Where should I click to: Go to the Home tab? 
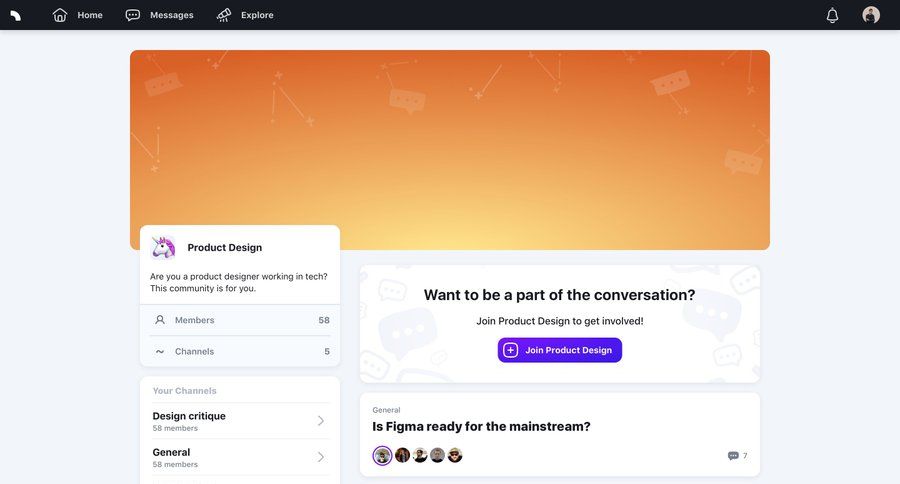pyautogui.click(x=90, y=15)
